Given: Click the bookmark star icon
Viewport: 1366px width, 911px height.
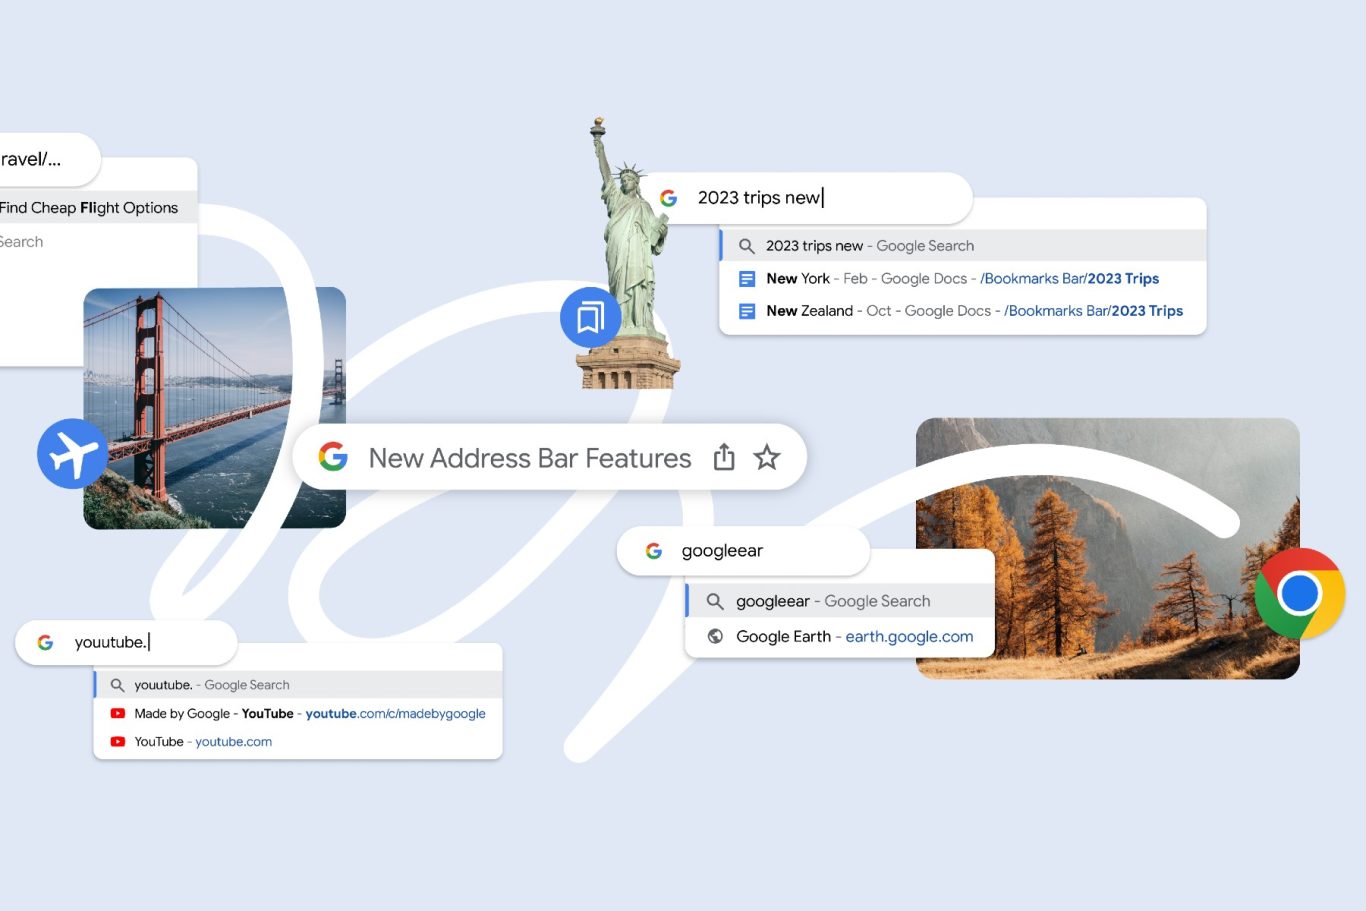Looking at the screenshot, I should pyautogui.click(x=767, y=458).
